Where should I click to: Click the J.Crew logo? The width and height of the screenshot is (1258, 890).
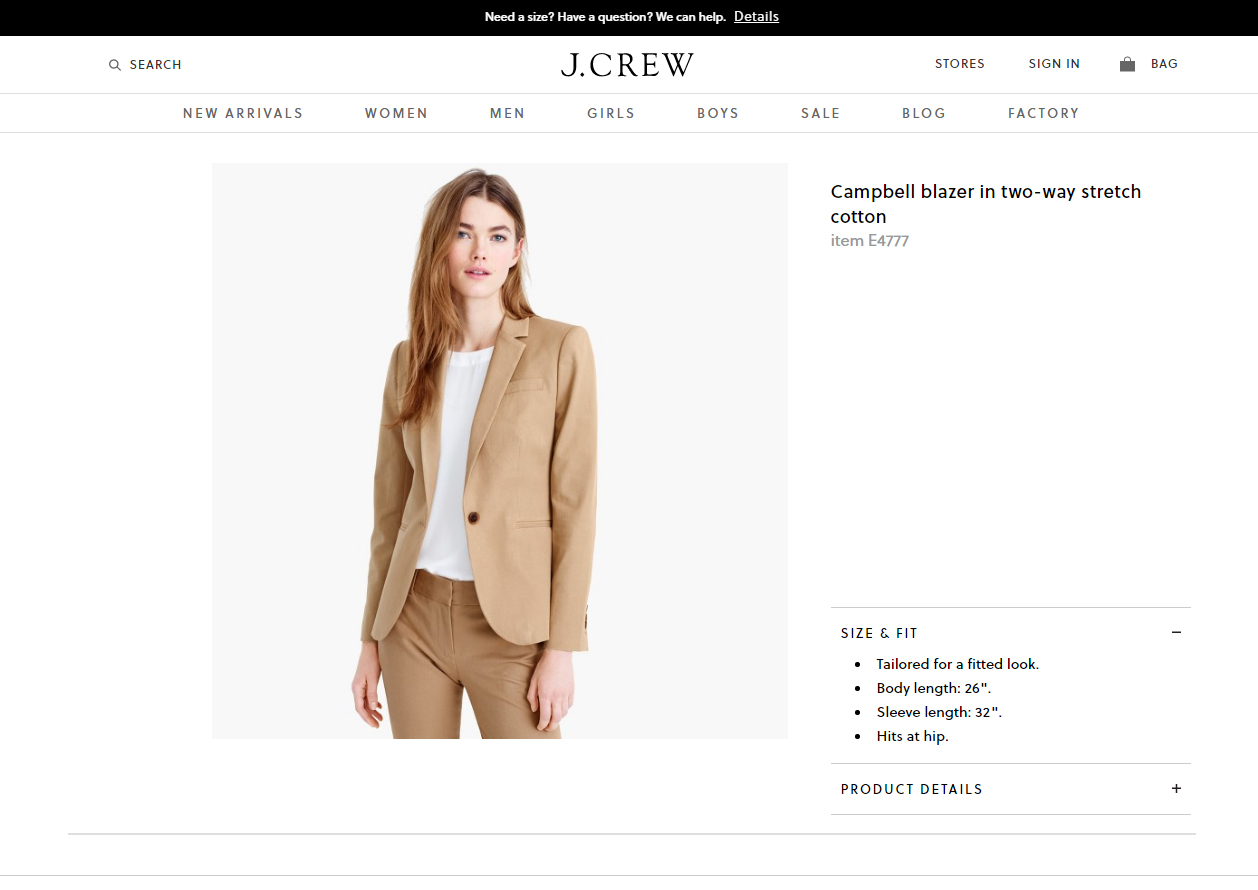click(x=627, y=65)
